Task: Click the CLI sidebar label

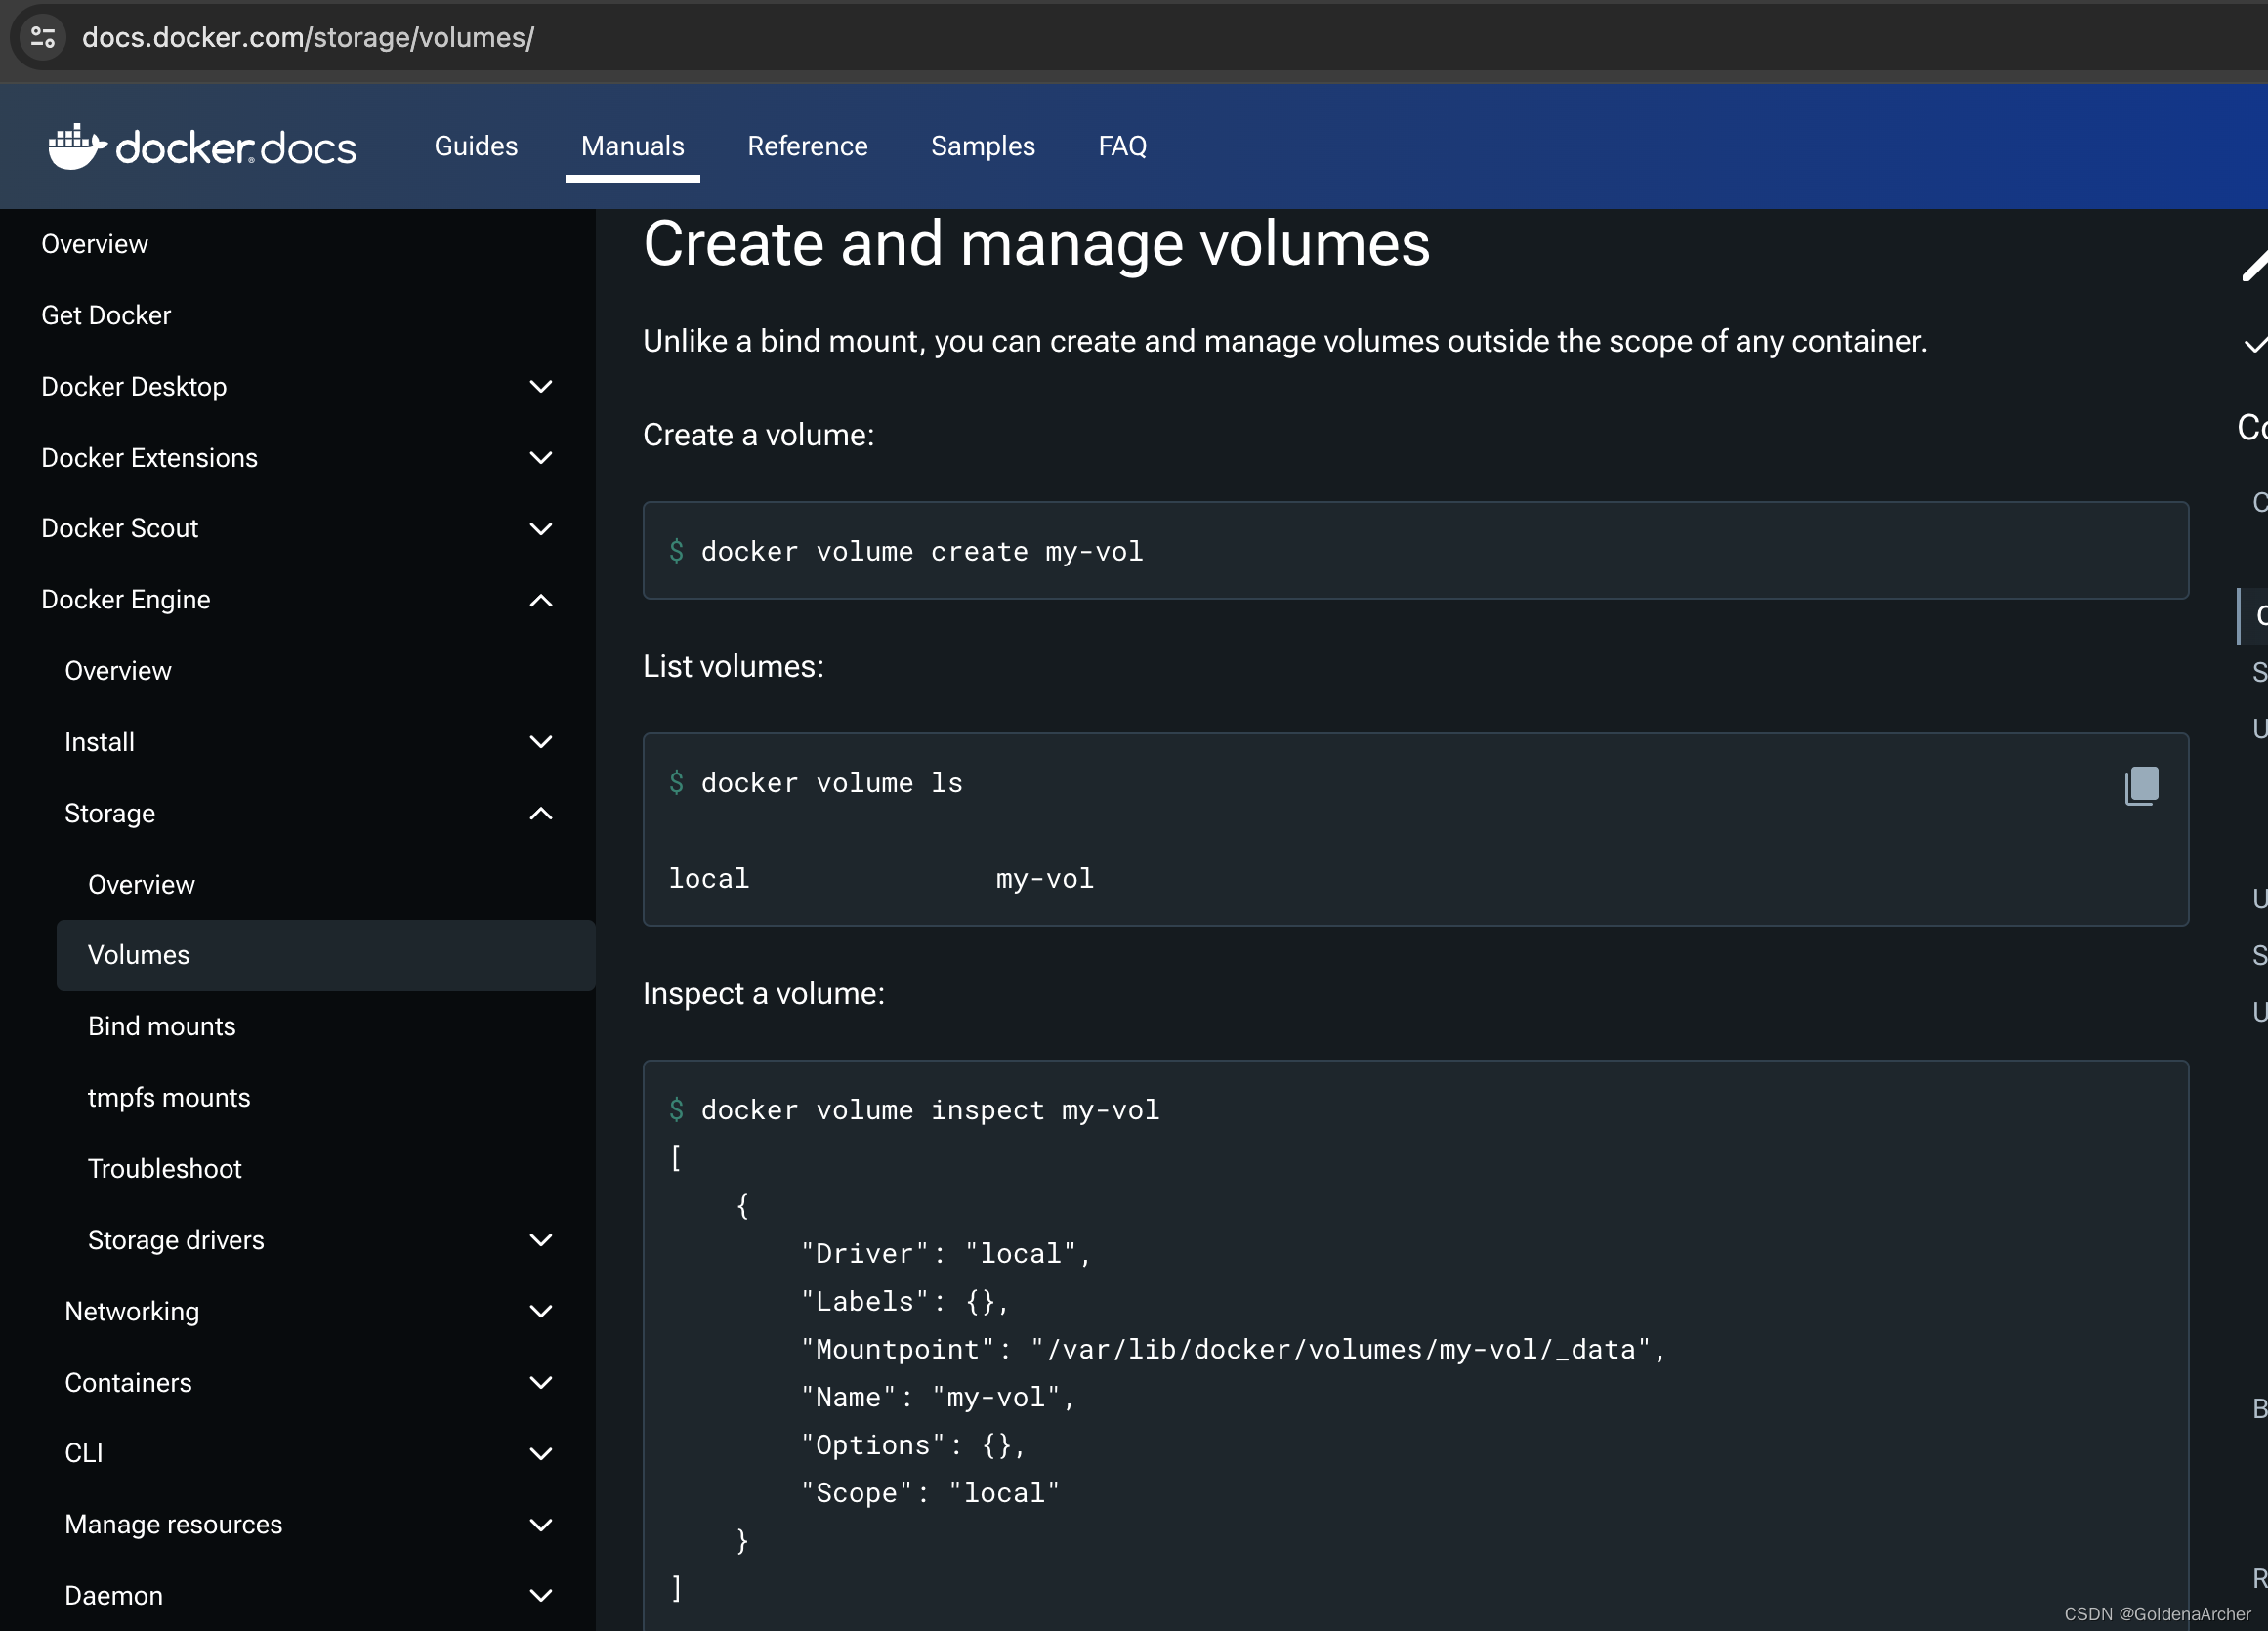Action: (x=84, y=1453)
